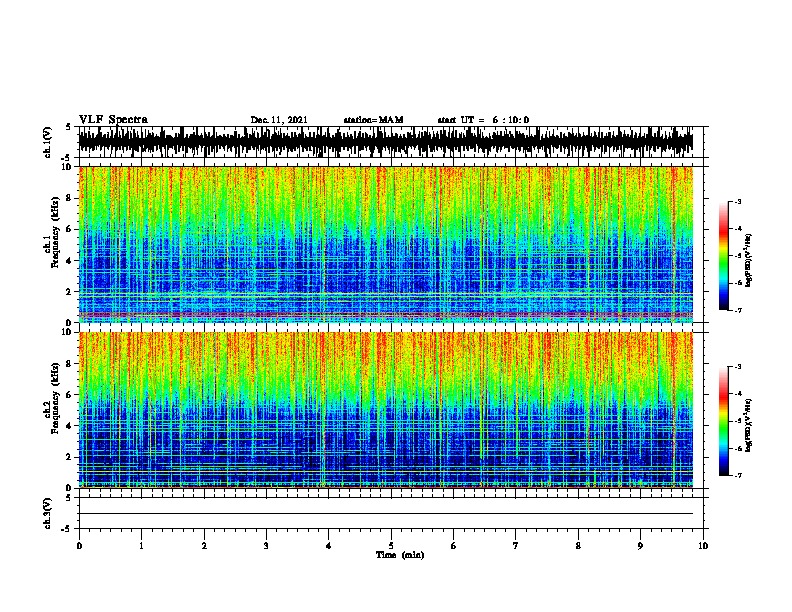Screen dimensions: 792x612
Task: Click the "-3" tick on ch.1 colorbar
Action: click(737, 201)
